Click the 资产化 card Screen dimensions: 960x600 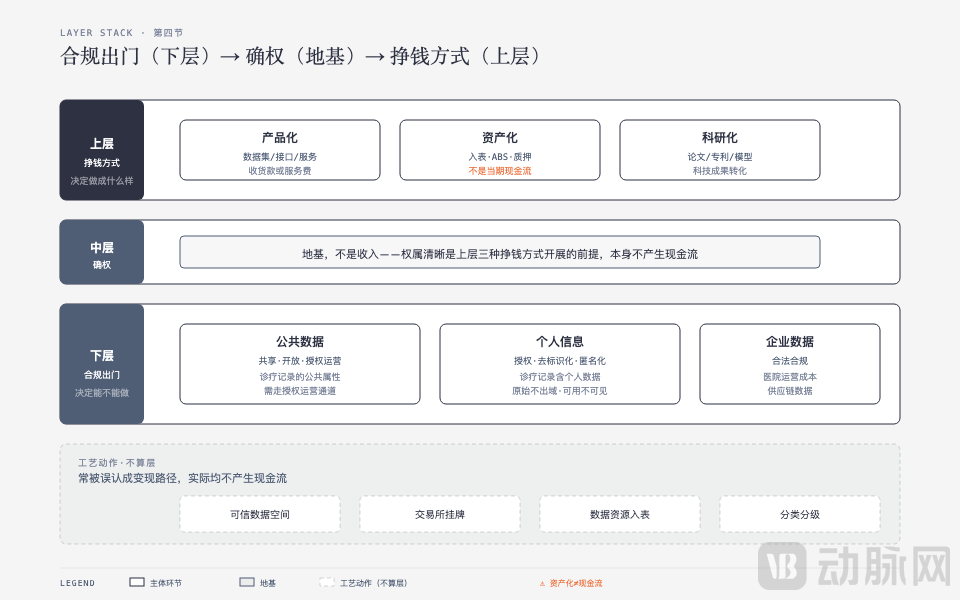(x=500, y=150)
